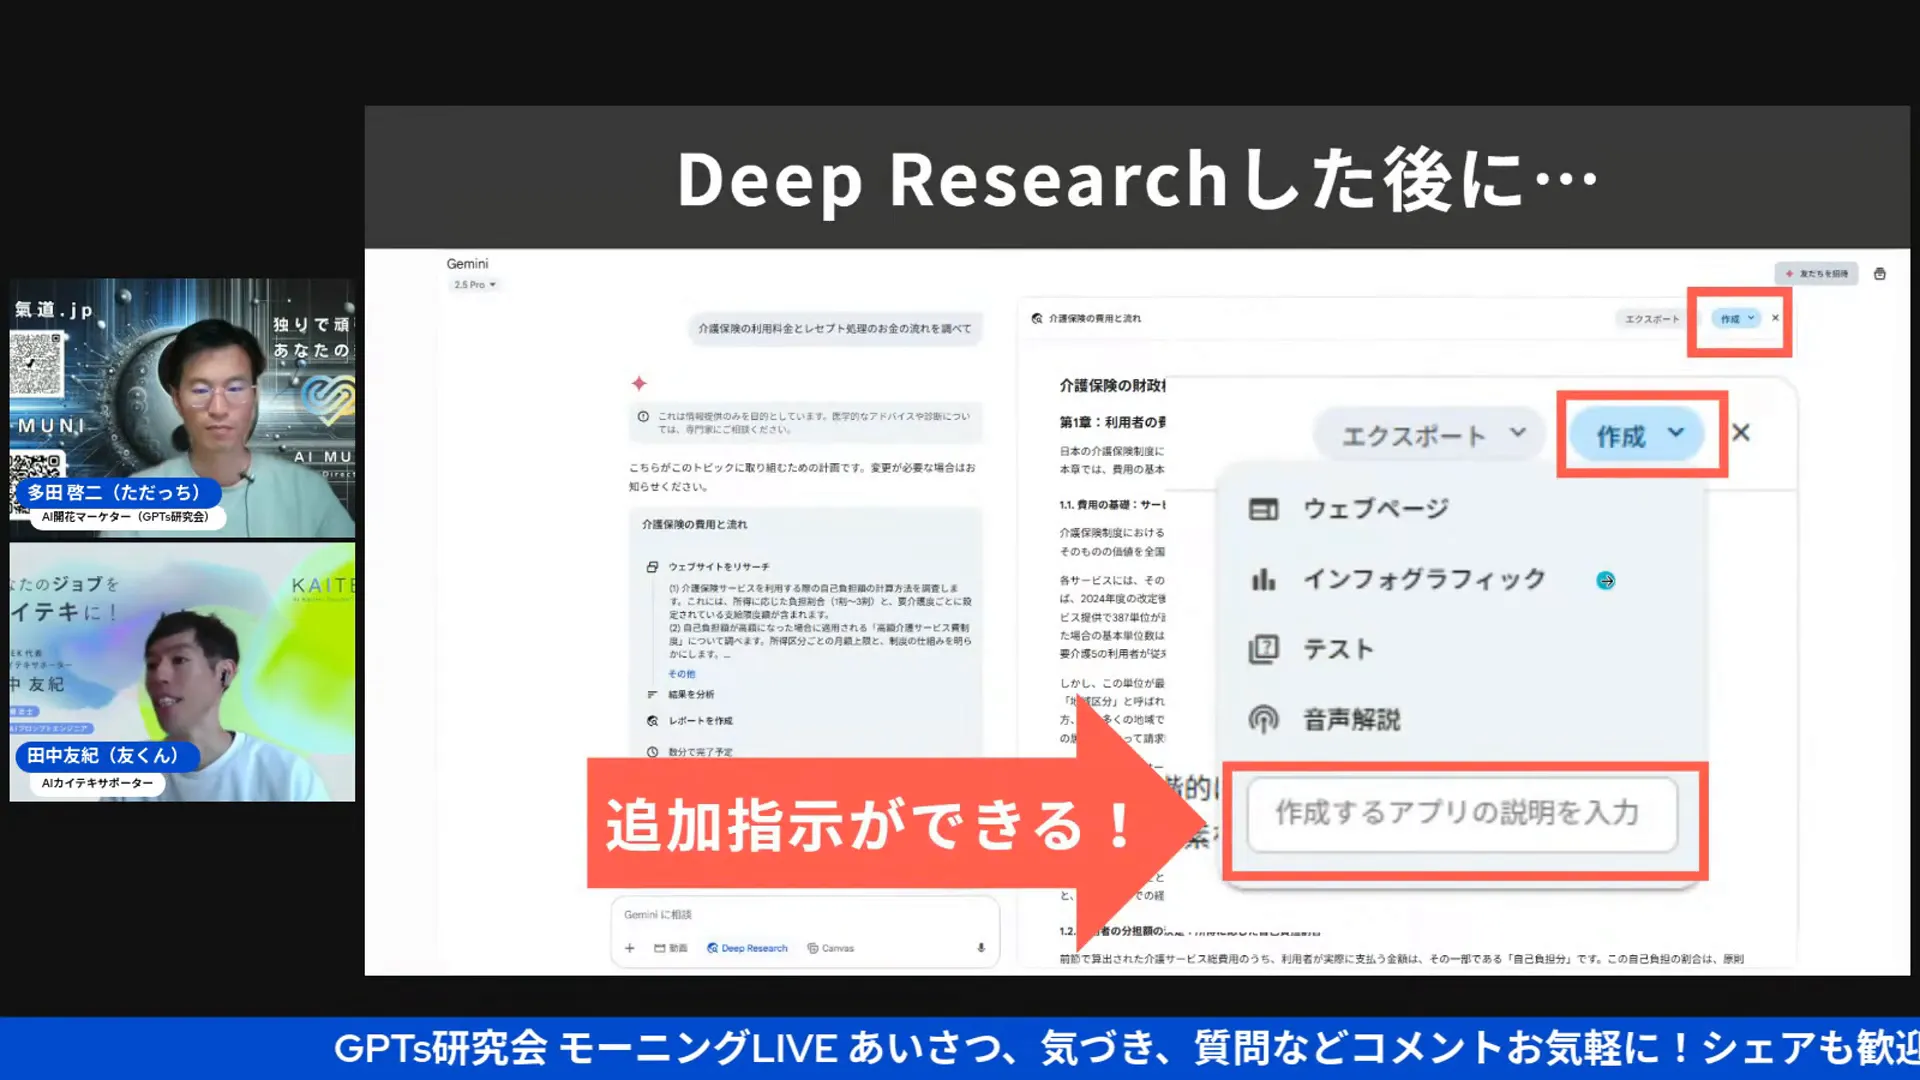This screenshot has height=1080, width=1920.
Task: Click the Canvas button in the prompt box
Action: point(831,948)
